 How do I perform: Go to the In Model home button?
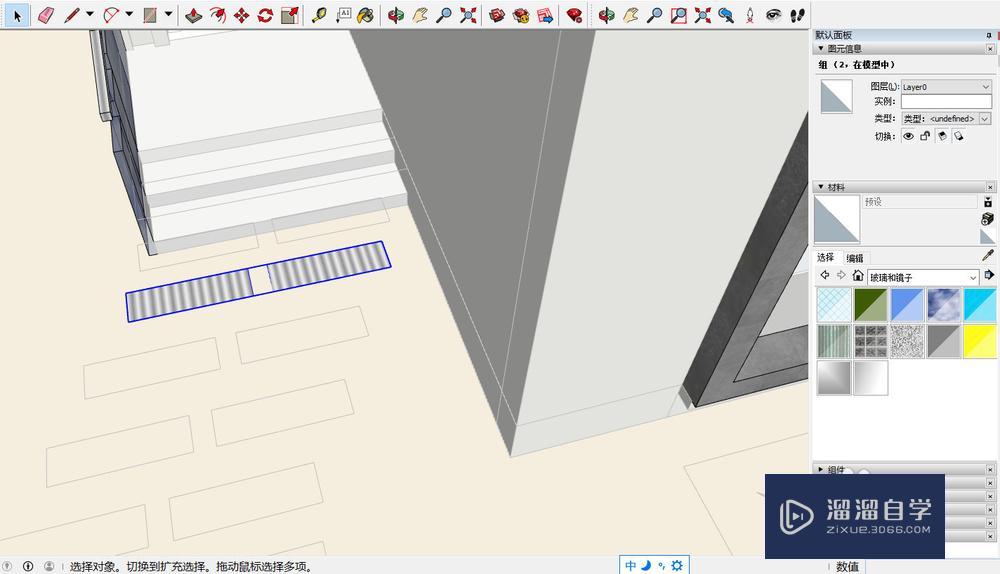click(x=858, y=276)
